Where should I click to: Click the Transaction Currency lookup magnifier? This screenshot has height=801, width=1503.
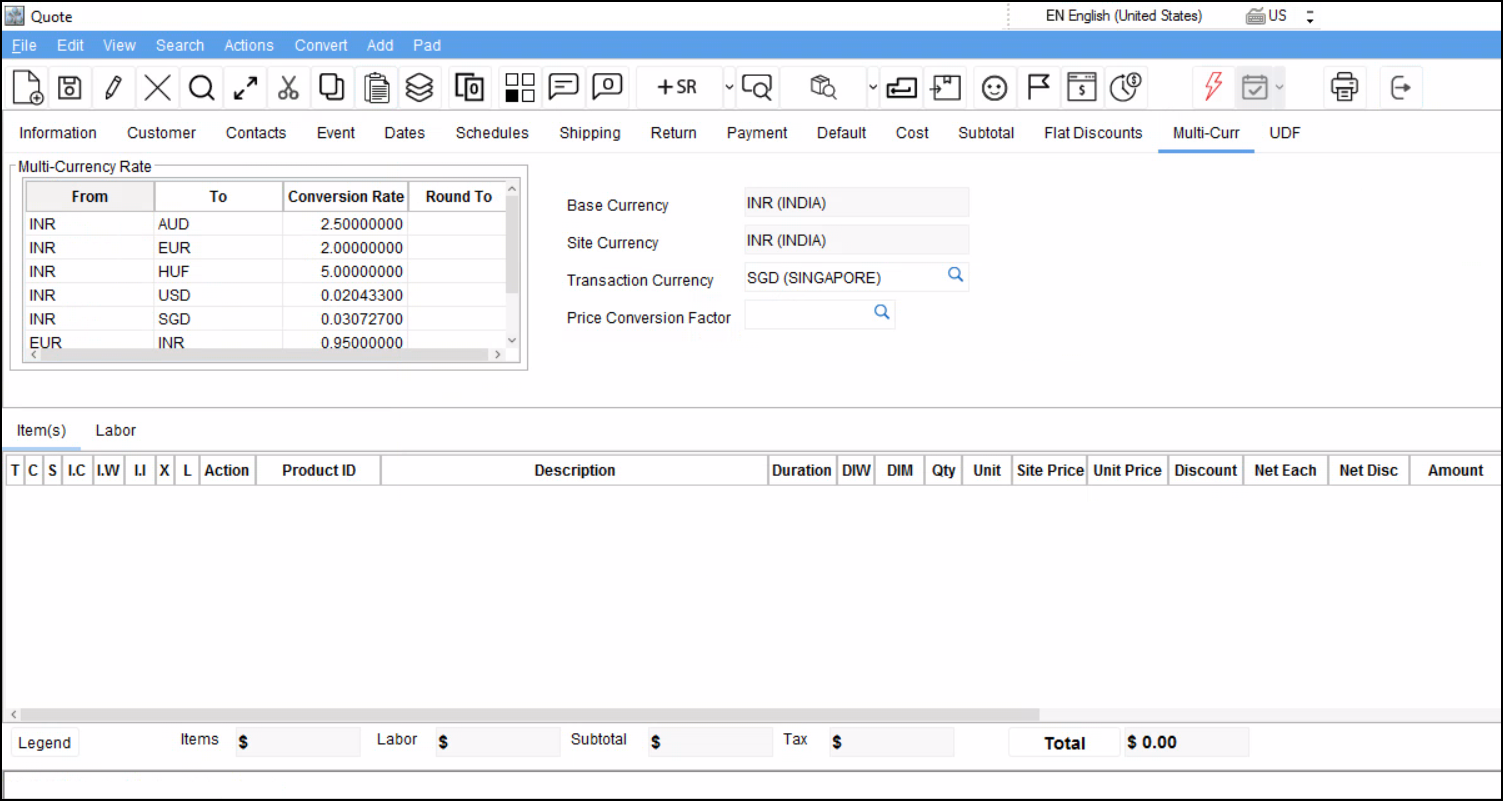point(955,275)
